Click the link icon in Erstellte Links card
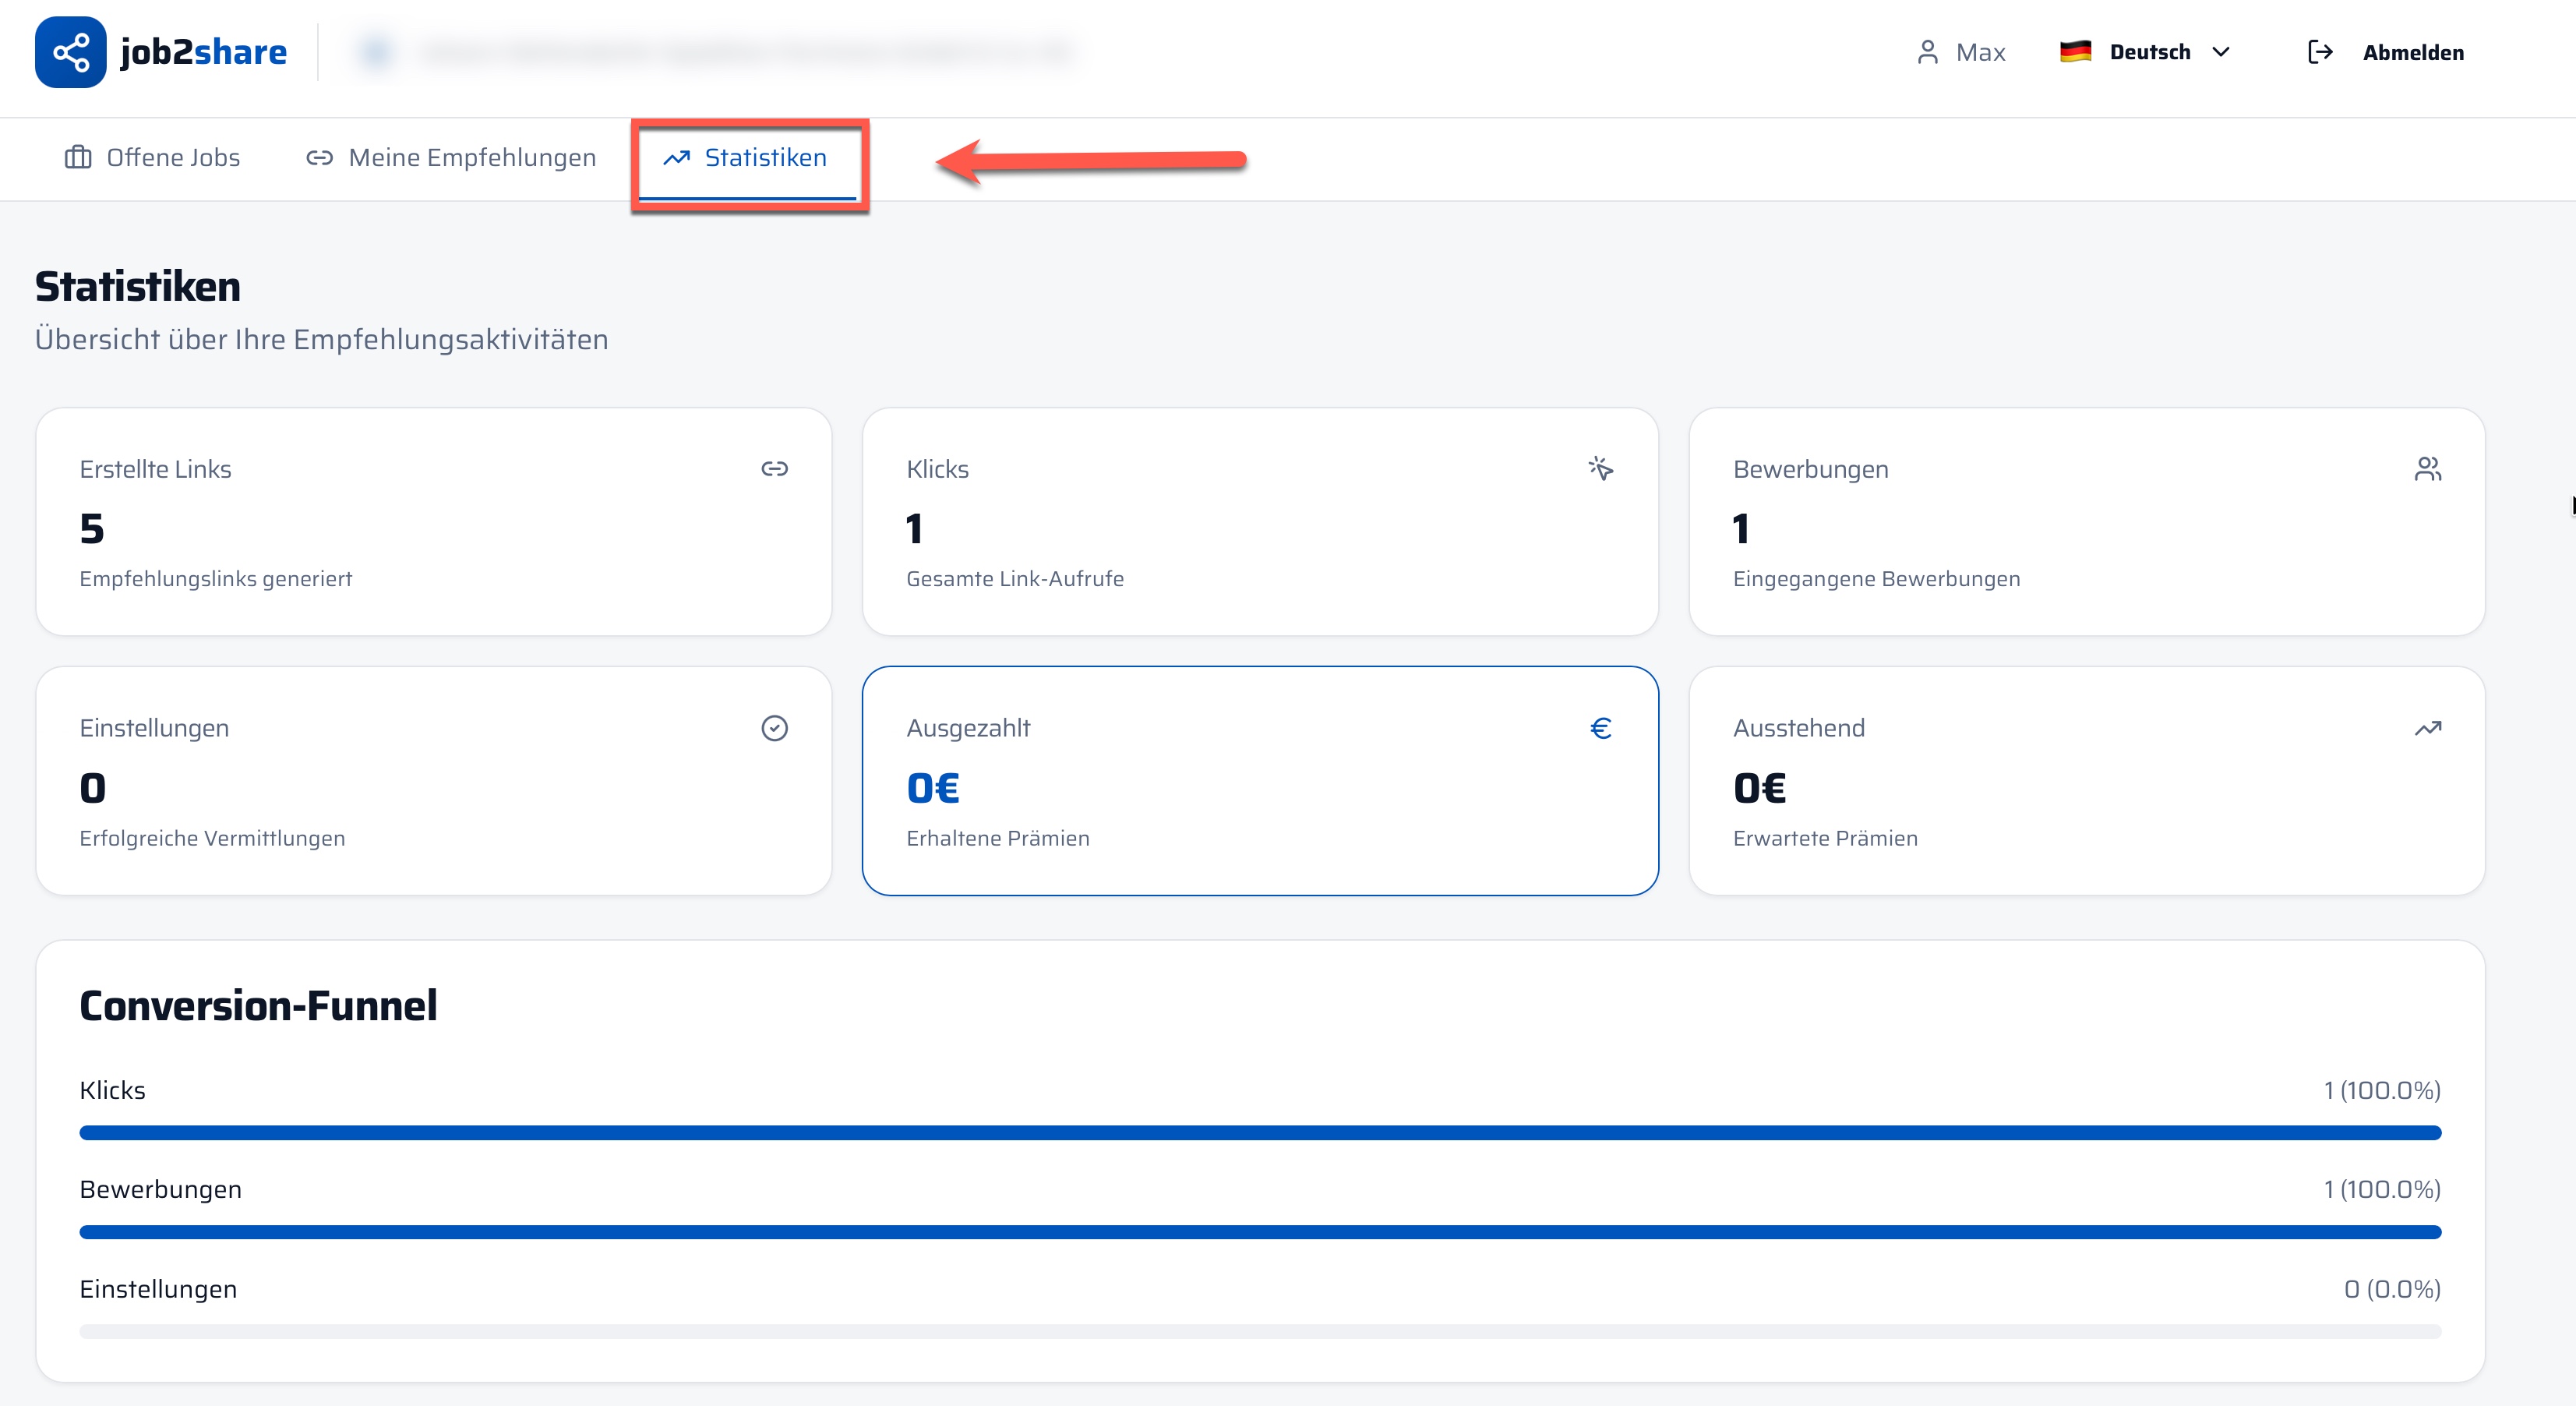Image resolution: width=2576 pixels, height=1406 pixels. coord(774,469)
